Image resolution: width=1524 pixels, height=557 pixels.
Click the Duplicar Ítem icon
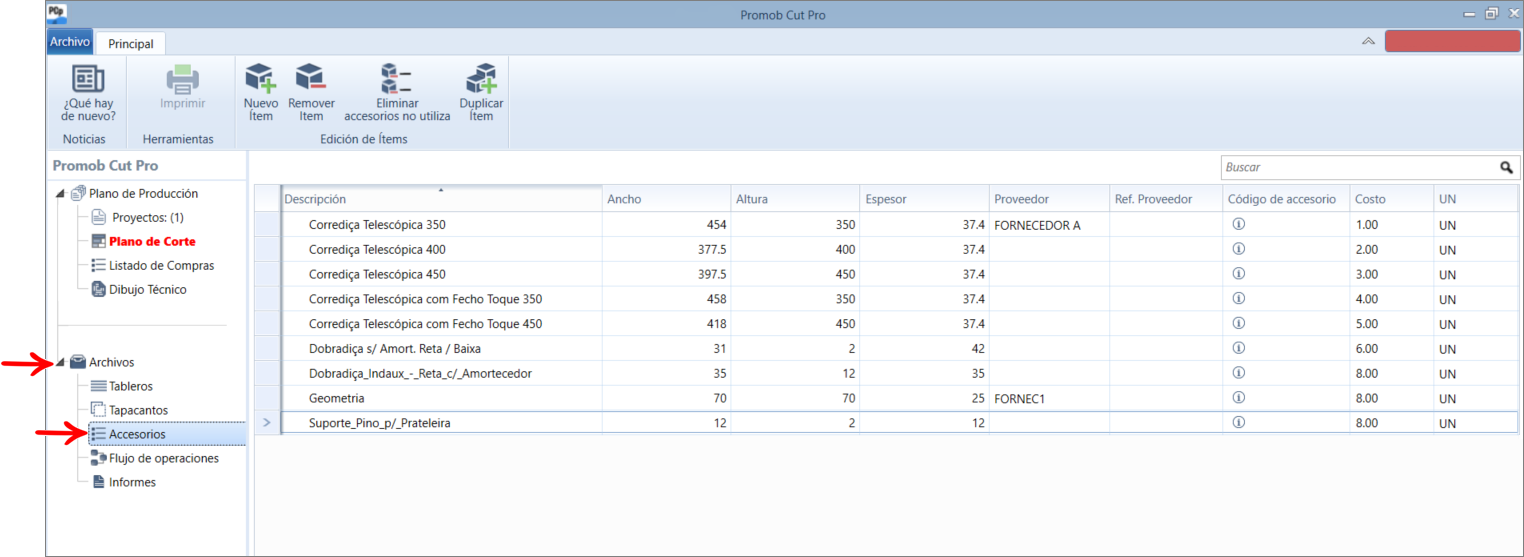481,78
